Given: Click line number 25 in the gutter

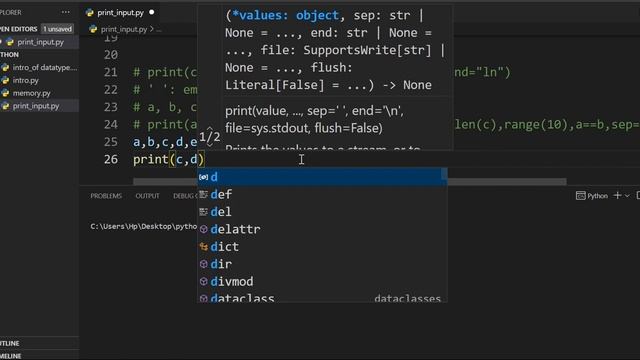Looking at the screenshot, I should tap(111, 142).
